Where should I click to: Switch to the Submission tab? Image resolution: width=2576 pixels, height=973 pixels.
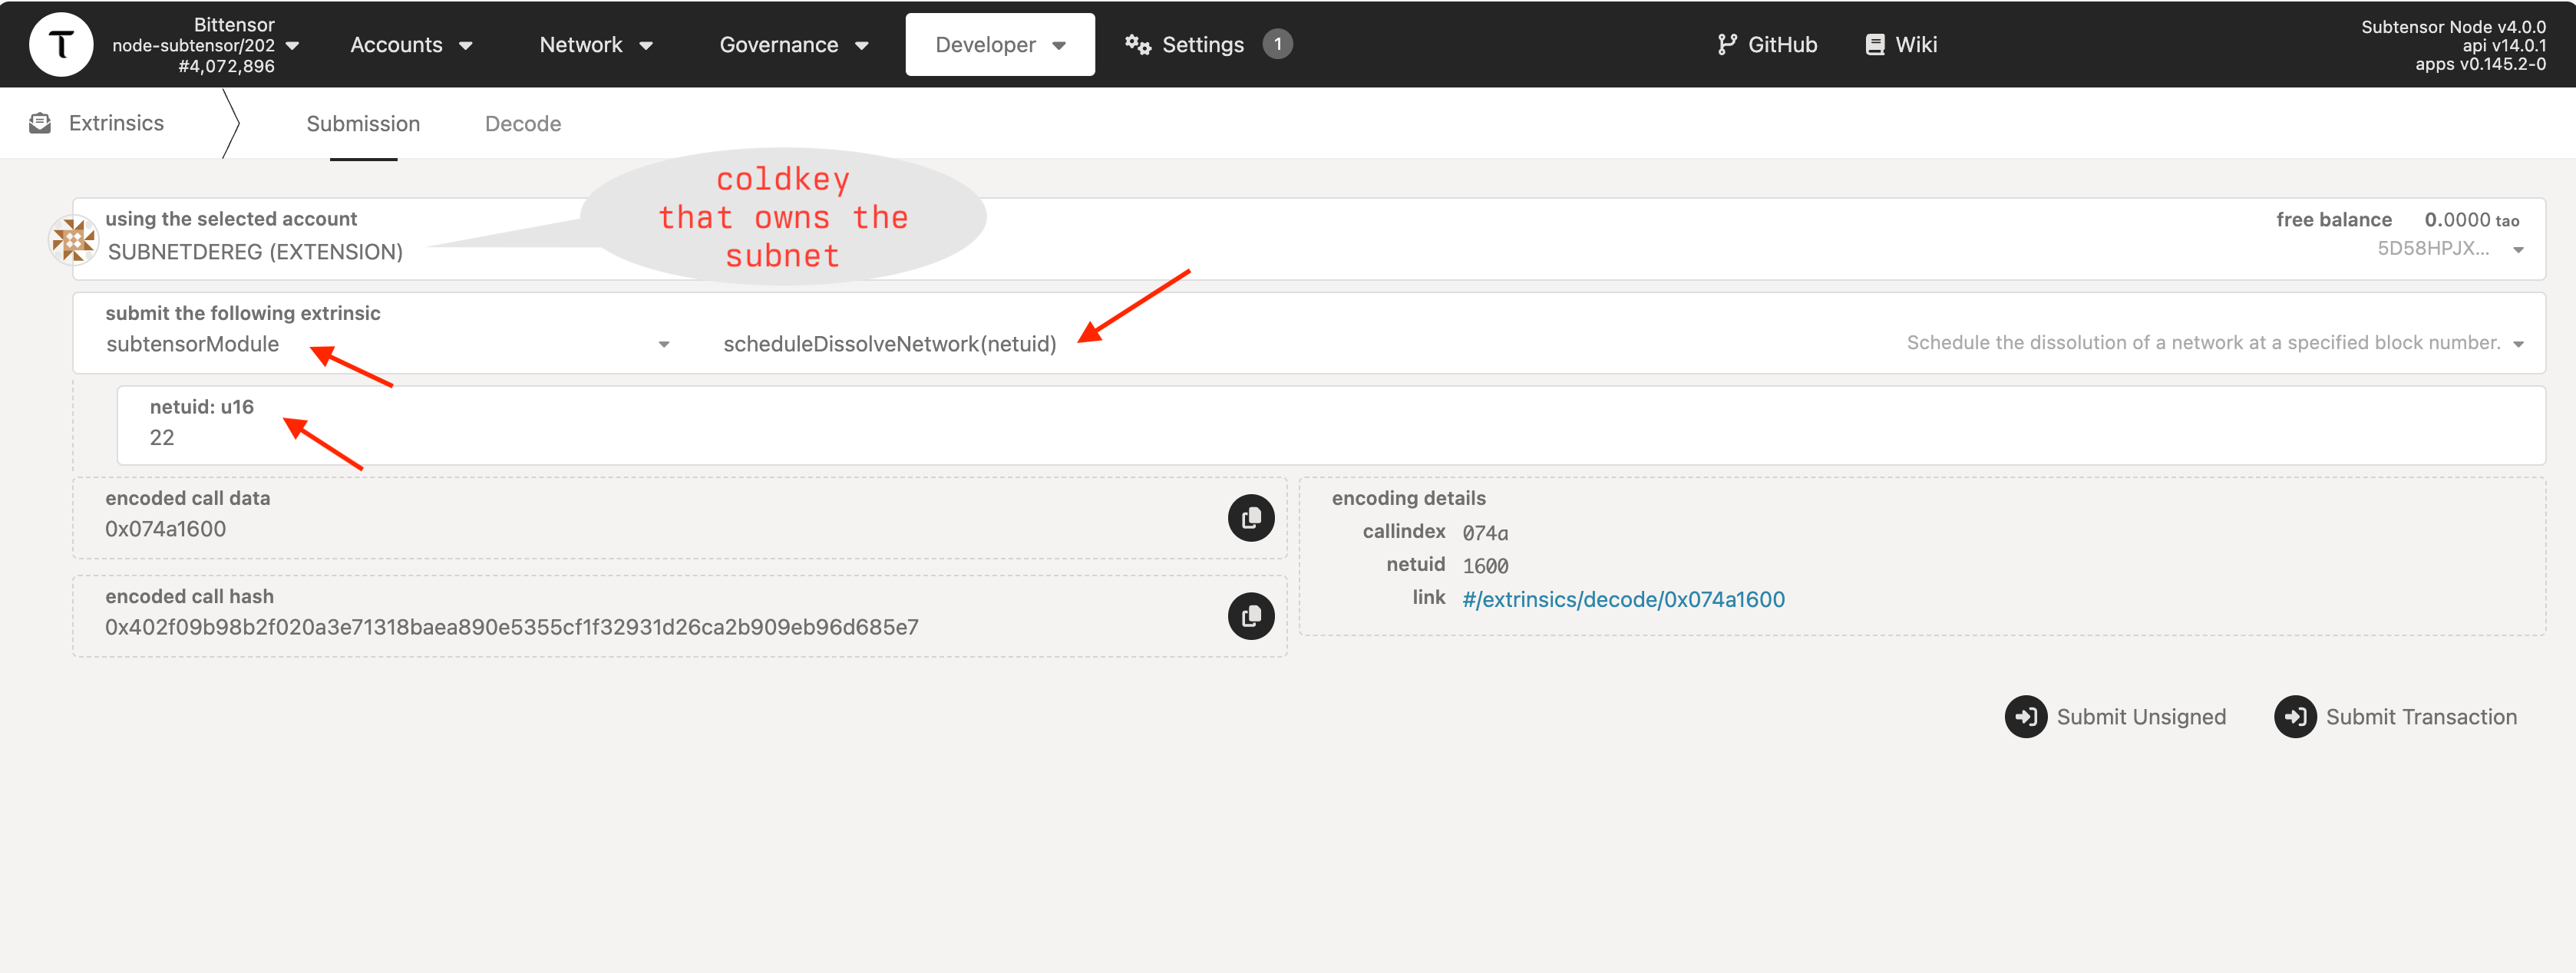(x=363, y=124)
